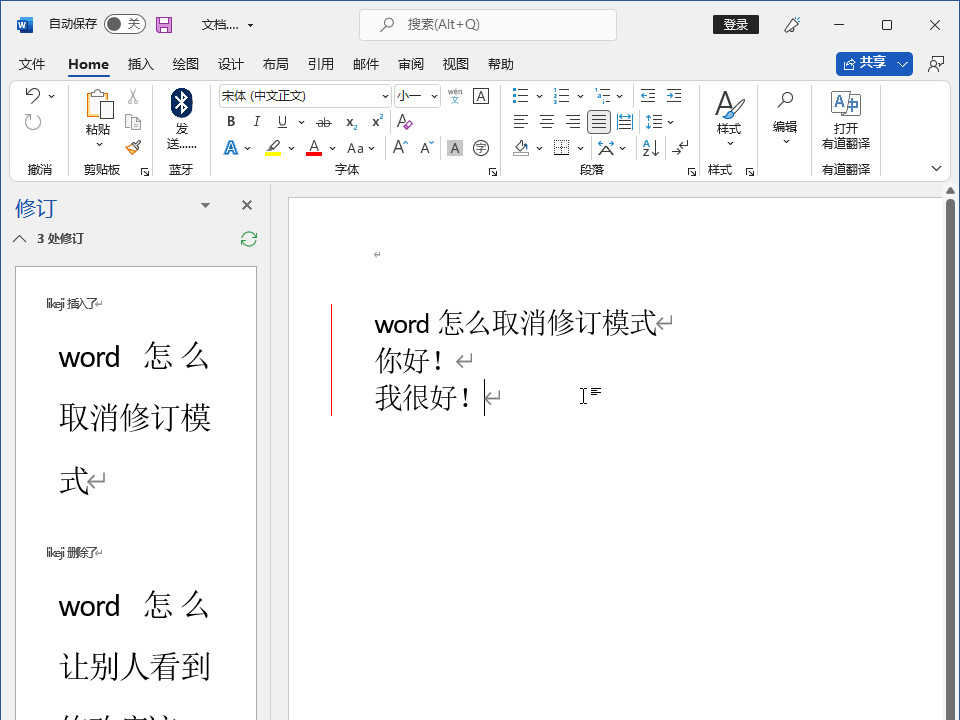Cut selection with scissors icon

pos(133,96)
